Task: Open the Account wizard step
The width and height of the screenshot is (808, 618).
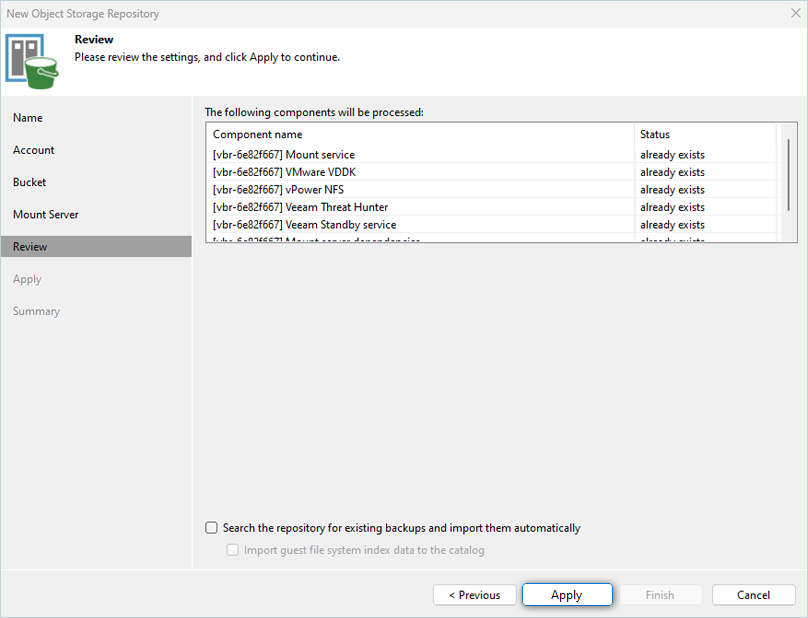Action: 34,150
